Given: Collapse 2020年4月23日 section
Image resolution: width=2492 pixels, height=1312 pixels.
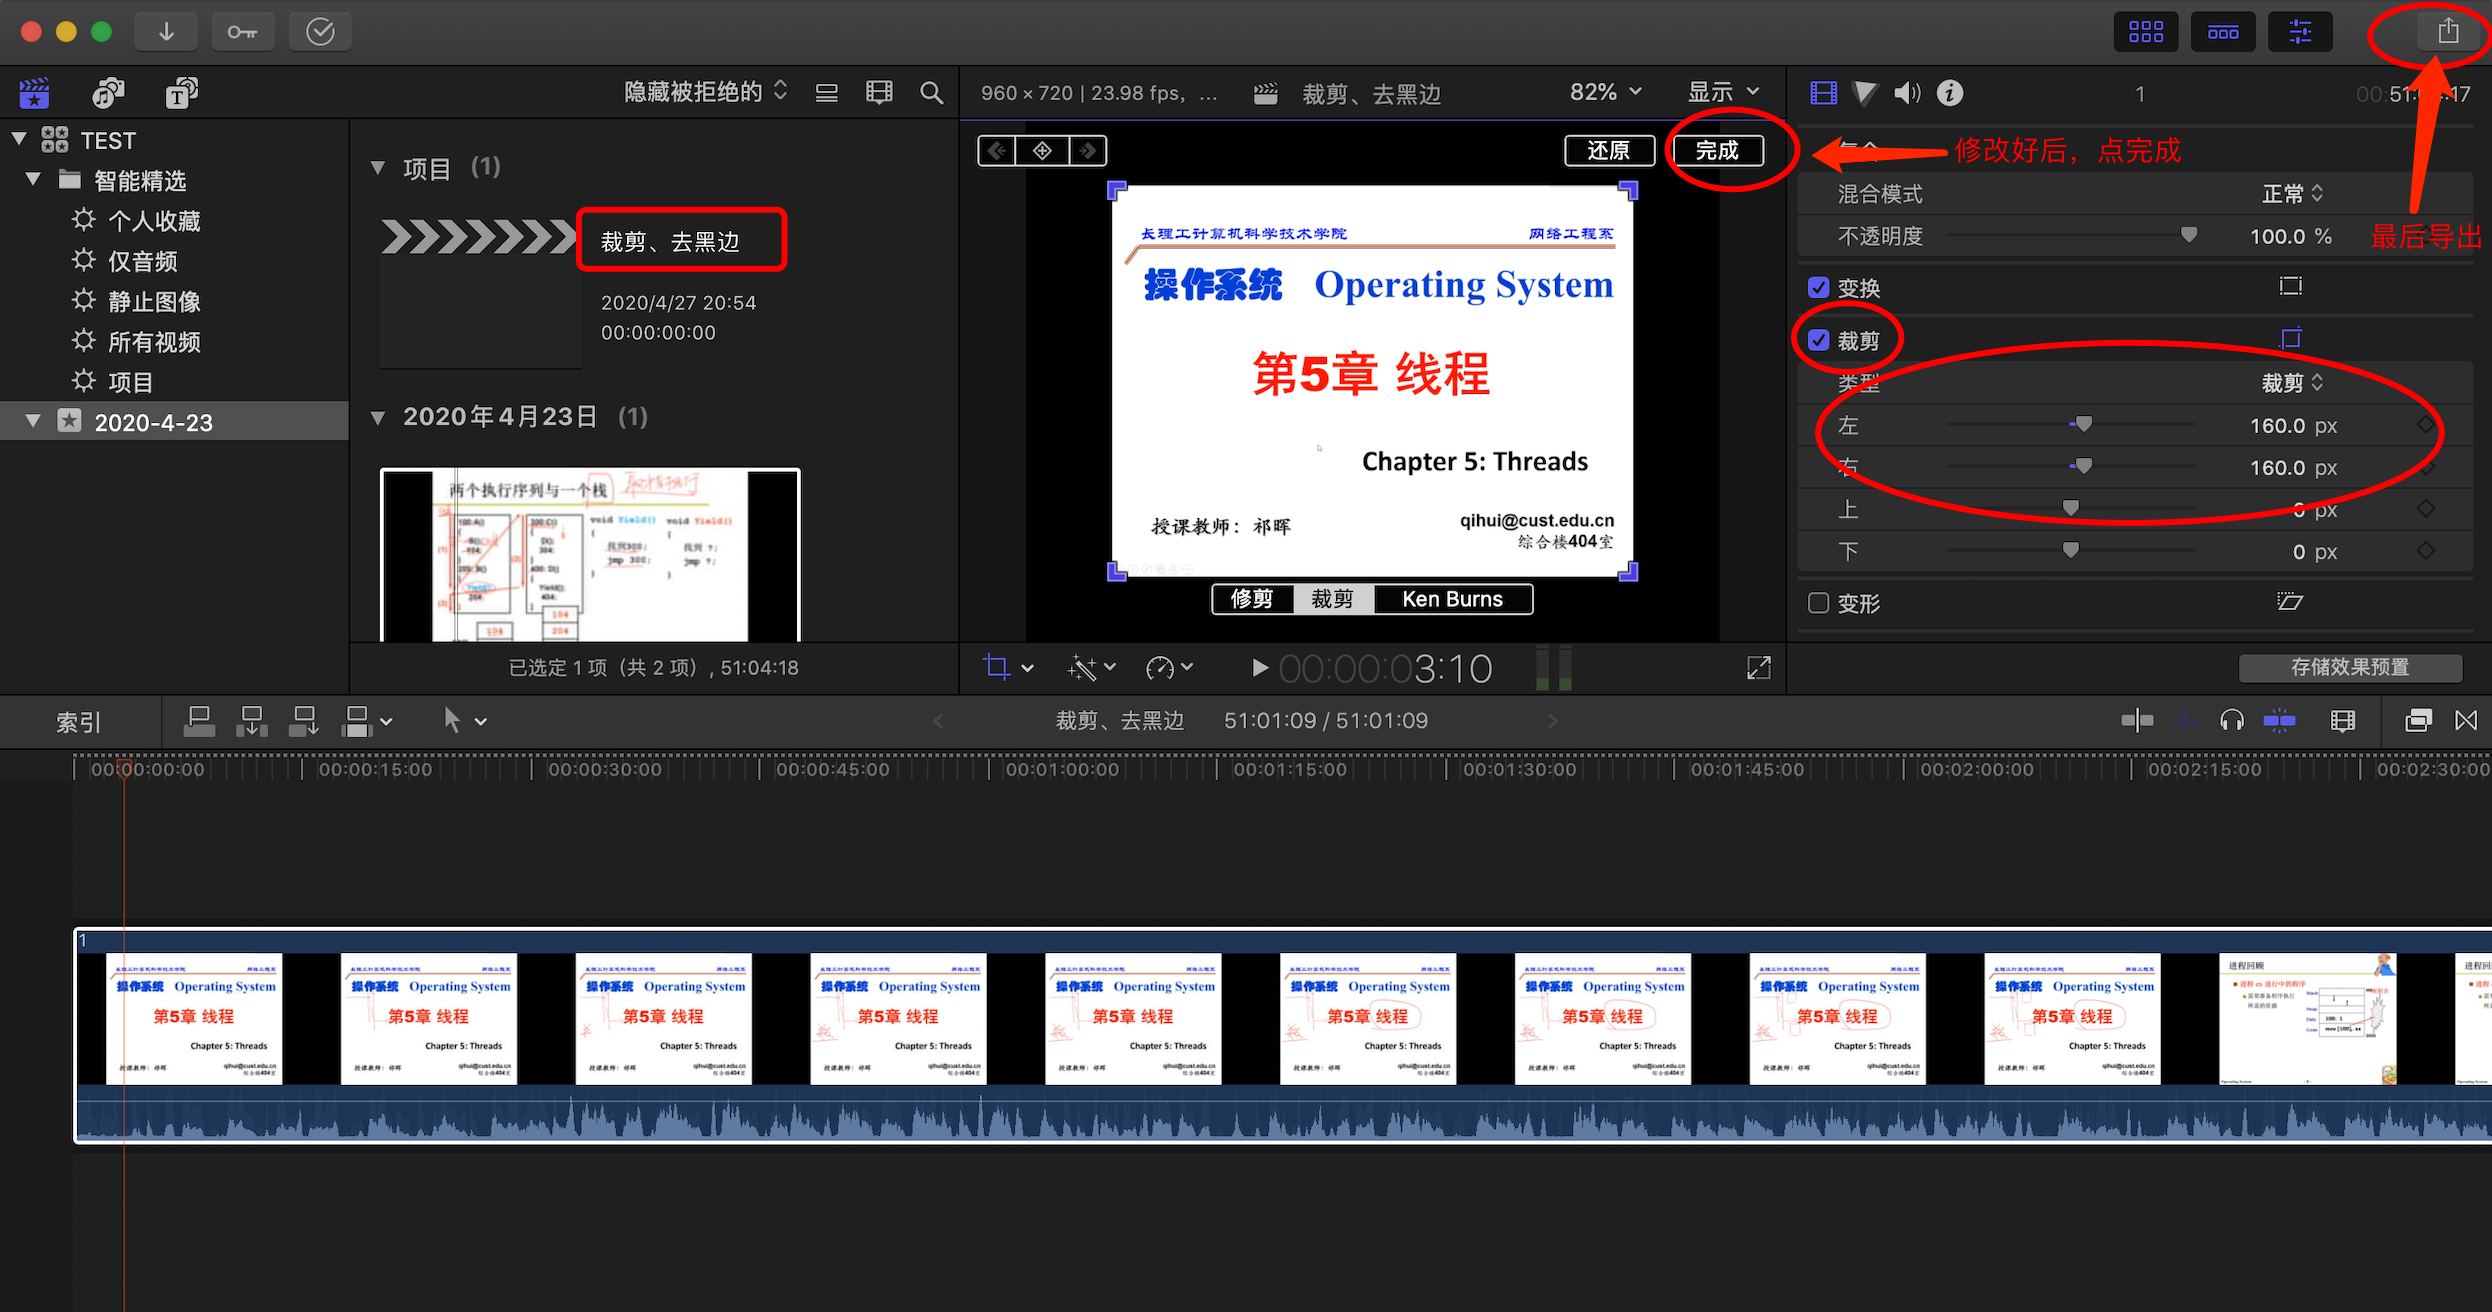Looking at the screenshot, I should [378, 417].
